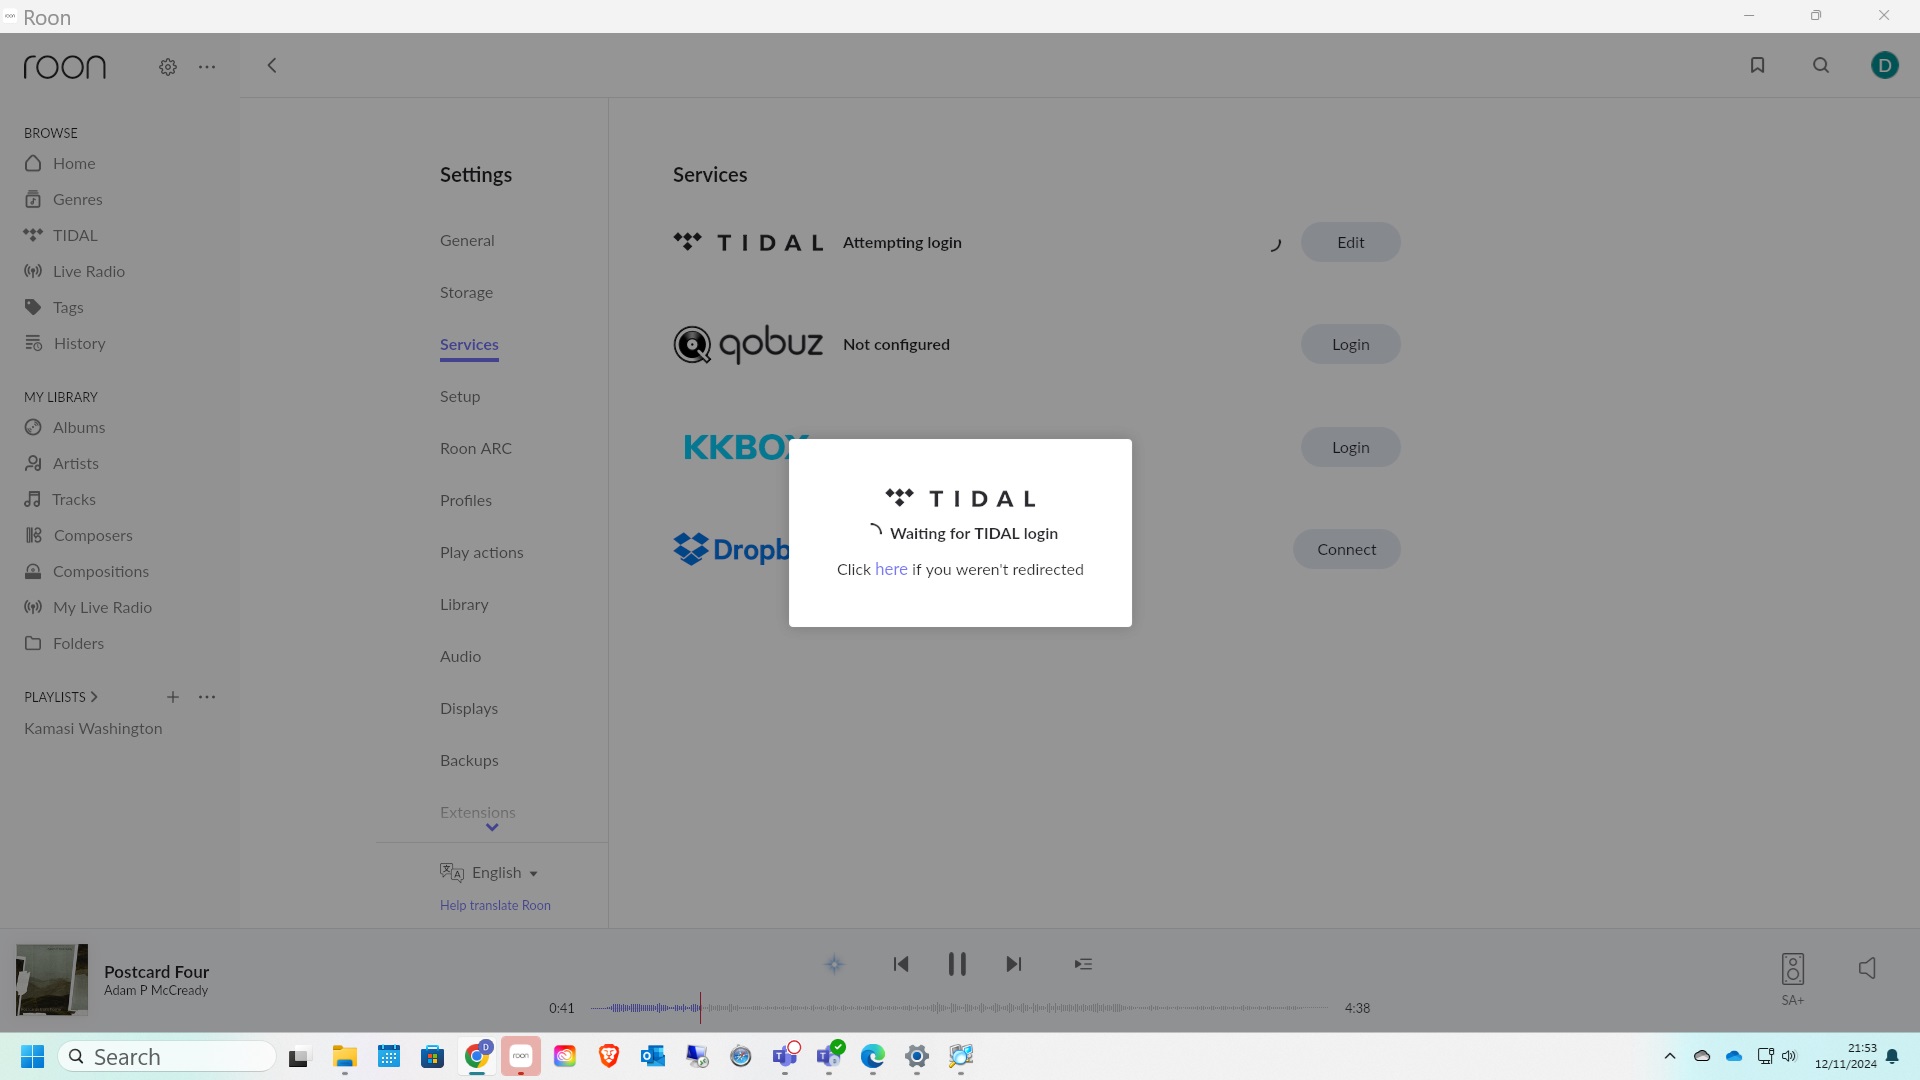
Task: Select General settings tab
Action: coord(467,240)
